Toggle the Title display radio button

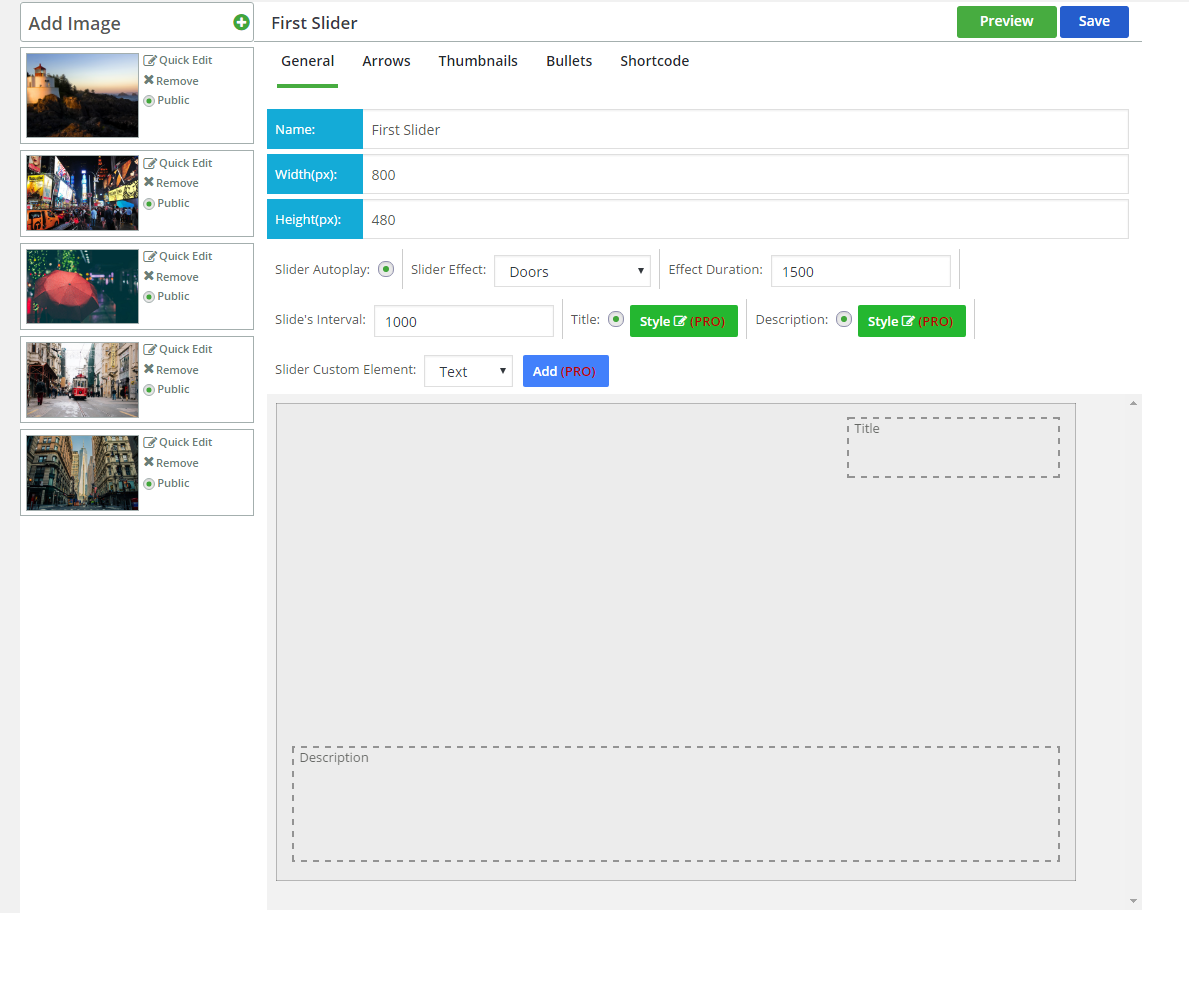(x=616, y=319)
